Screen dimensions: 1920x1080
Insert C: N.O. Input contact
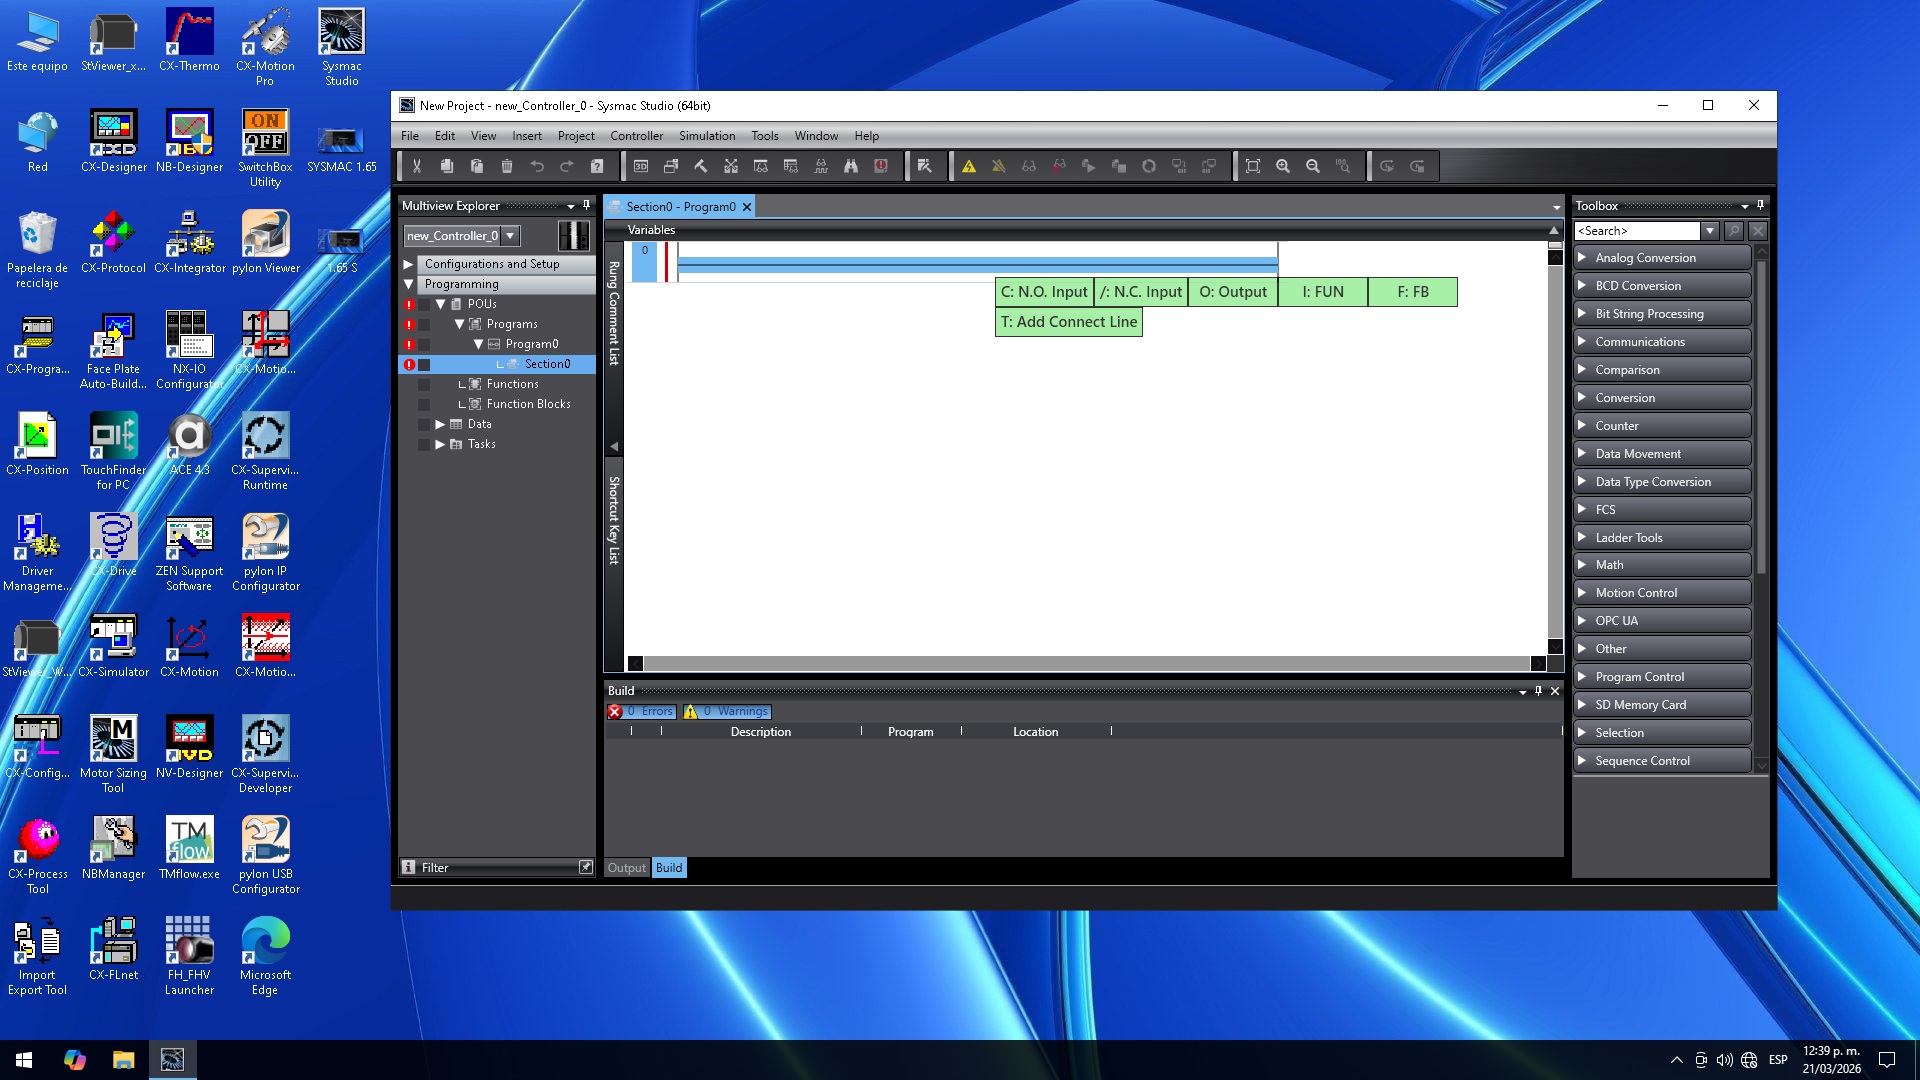point(1044,292)
